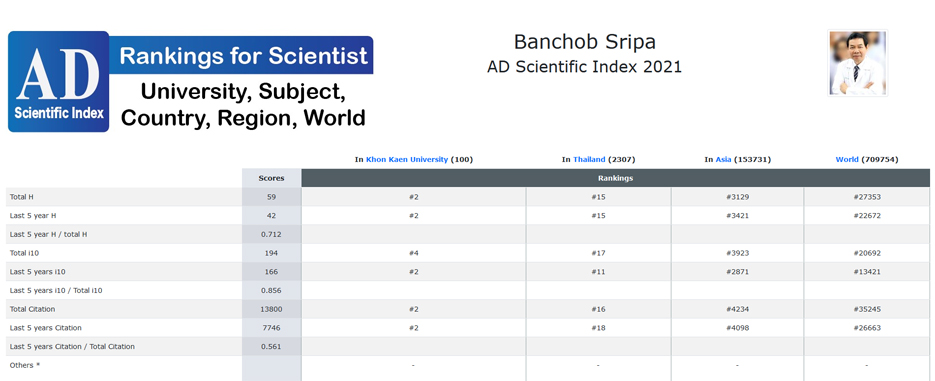This screenshot has width=935, height=381.
Task: Click the AD Scientific Index logo
Action: tap(58, 82)
